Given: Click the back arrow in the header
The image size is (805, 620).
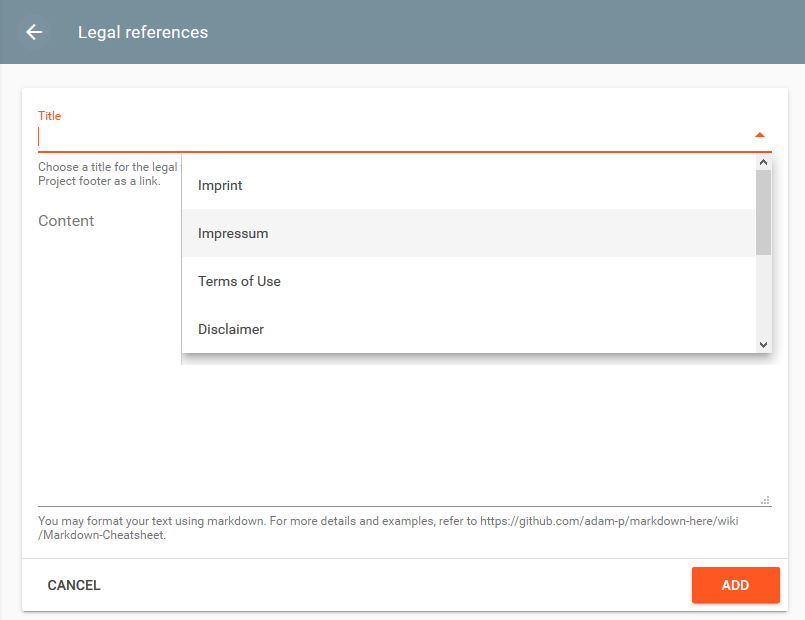Looking at the screenshot, I should click(x=34, y=32).
